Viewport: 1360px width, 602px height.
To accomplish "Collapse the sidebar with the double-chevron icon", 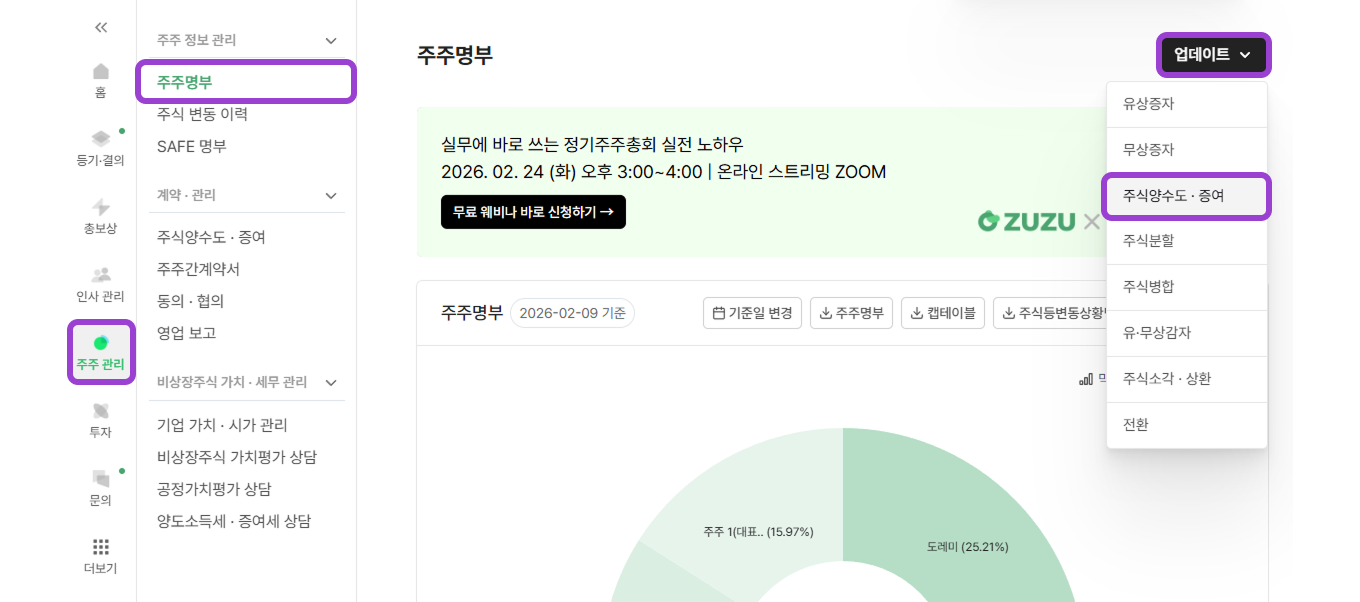I will 100,28.
